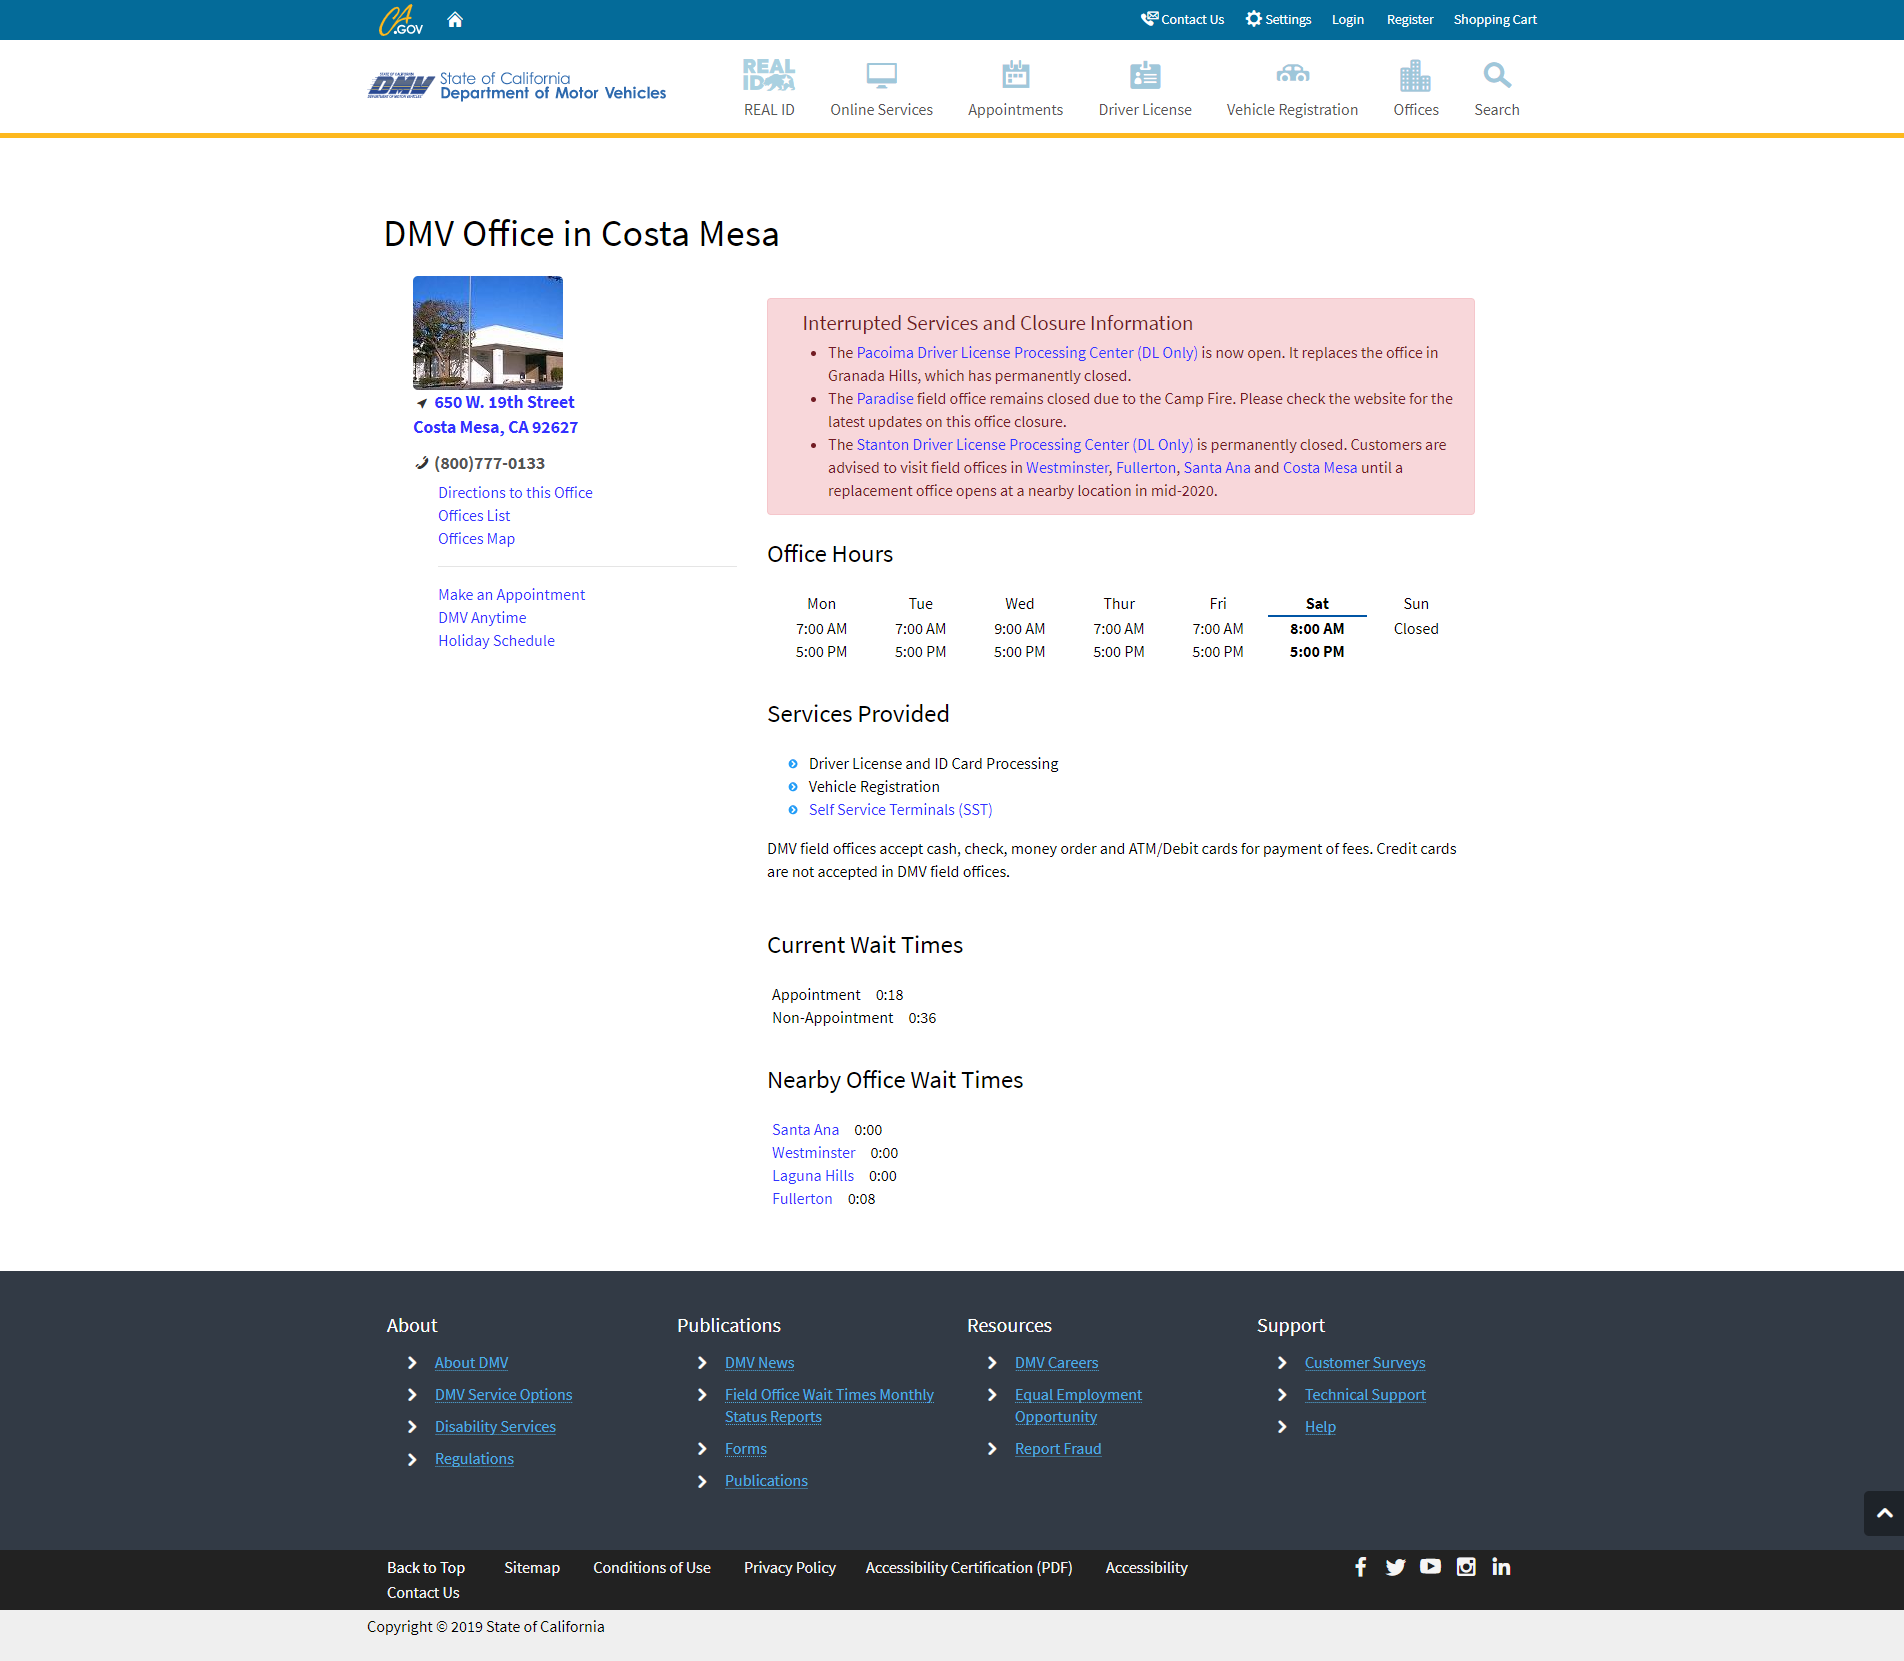The height and width of the screenshot is (1661, 1904).
Task: Expand the Vehicle Registration menu
Action: click(1292, 89)
